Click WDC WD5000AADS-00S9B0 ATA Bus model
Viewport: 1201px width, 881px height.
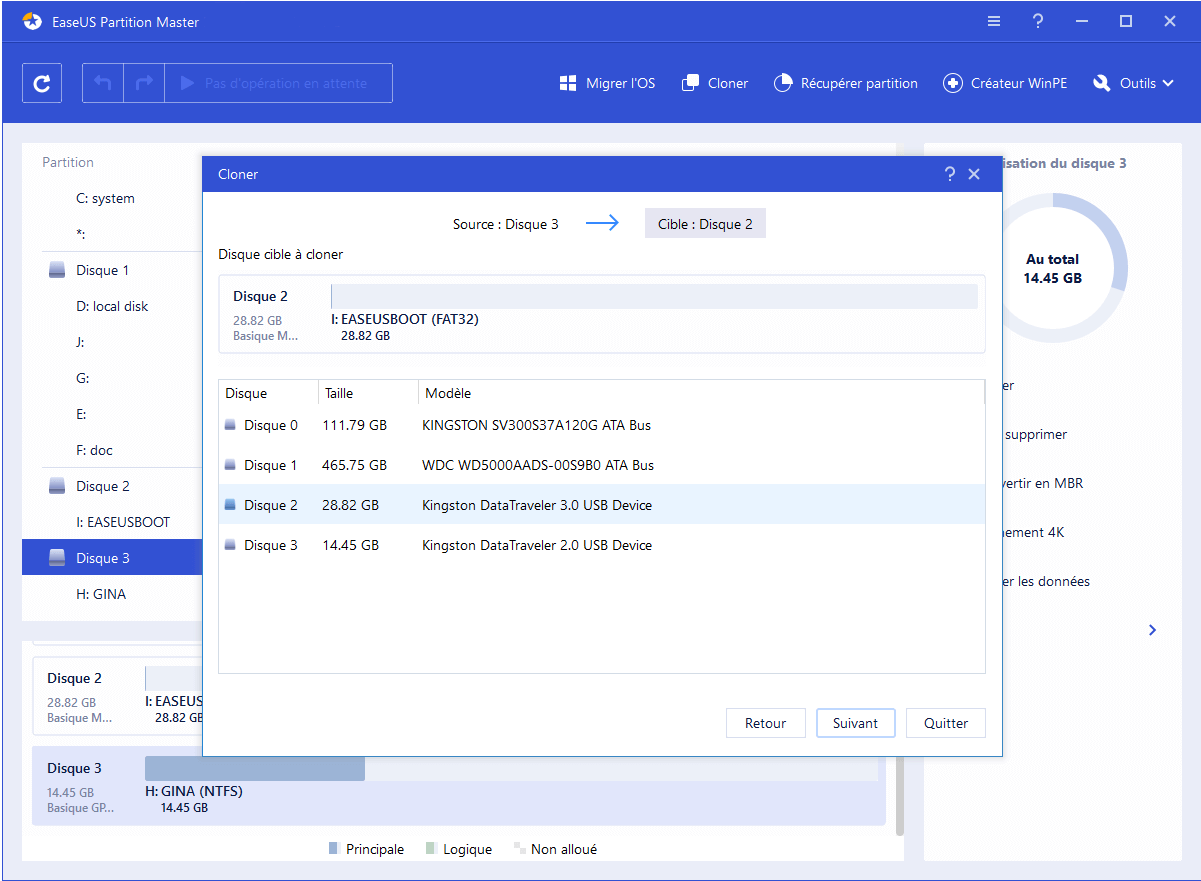tap(538, 465)
